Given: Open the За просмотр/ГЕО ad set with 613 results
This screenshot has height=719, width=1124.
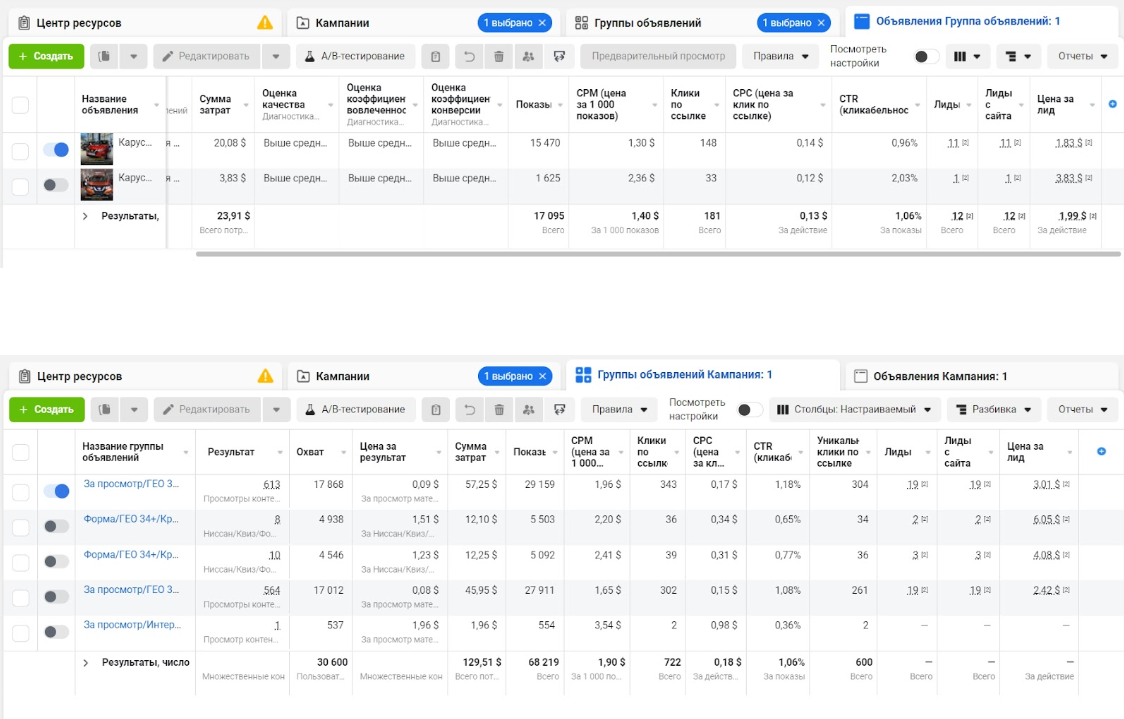Looking at the screenshot, I should [x=131, y=484].
